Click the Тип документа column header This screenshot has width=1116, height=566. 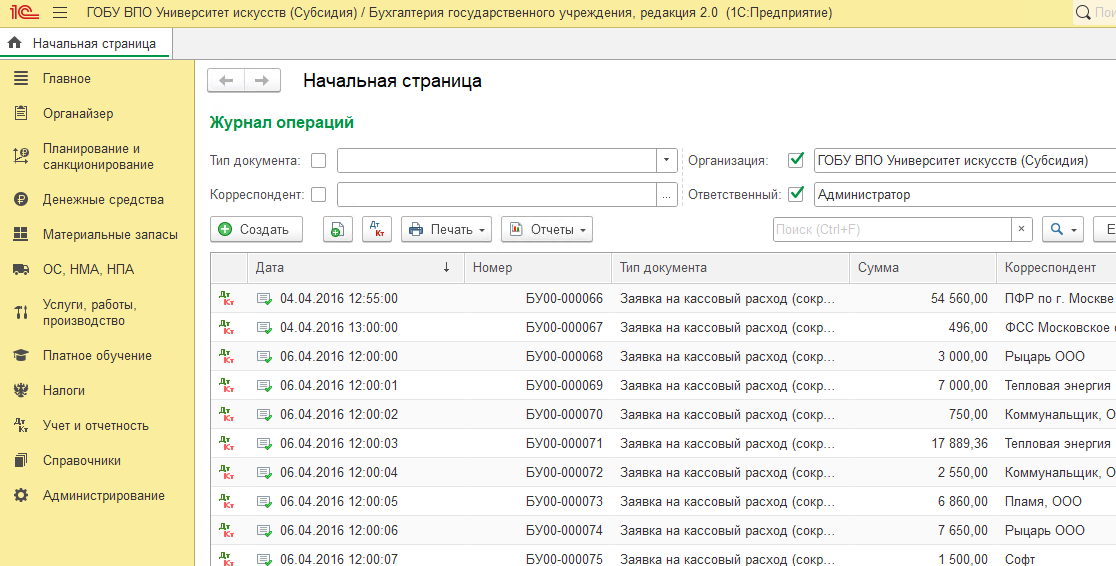tap(730, 268)
